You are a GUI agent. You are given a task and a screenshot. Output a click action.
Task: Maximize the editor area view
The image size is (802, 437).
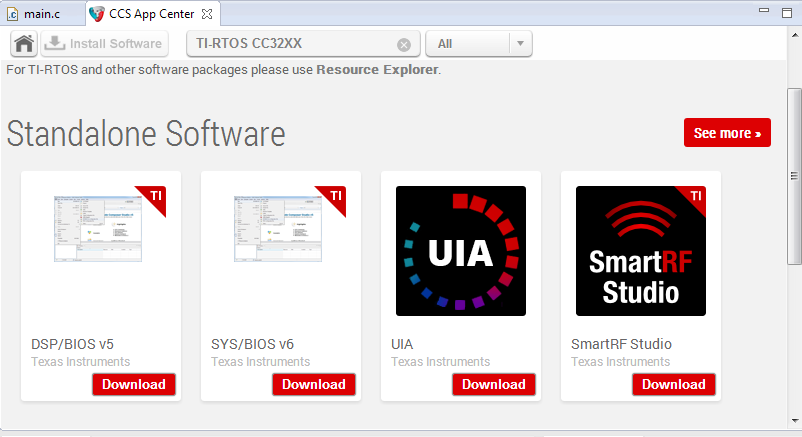pyautogui.click(x=787, y=13)
